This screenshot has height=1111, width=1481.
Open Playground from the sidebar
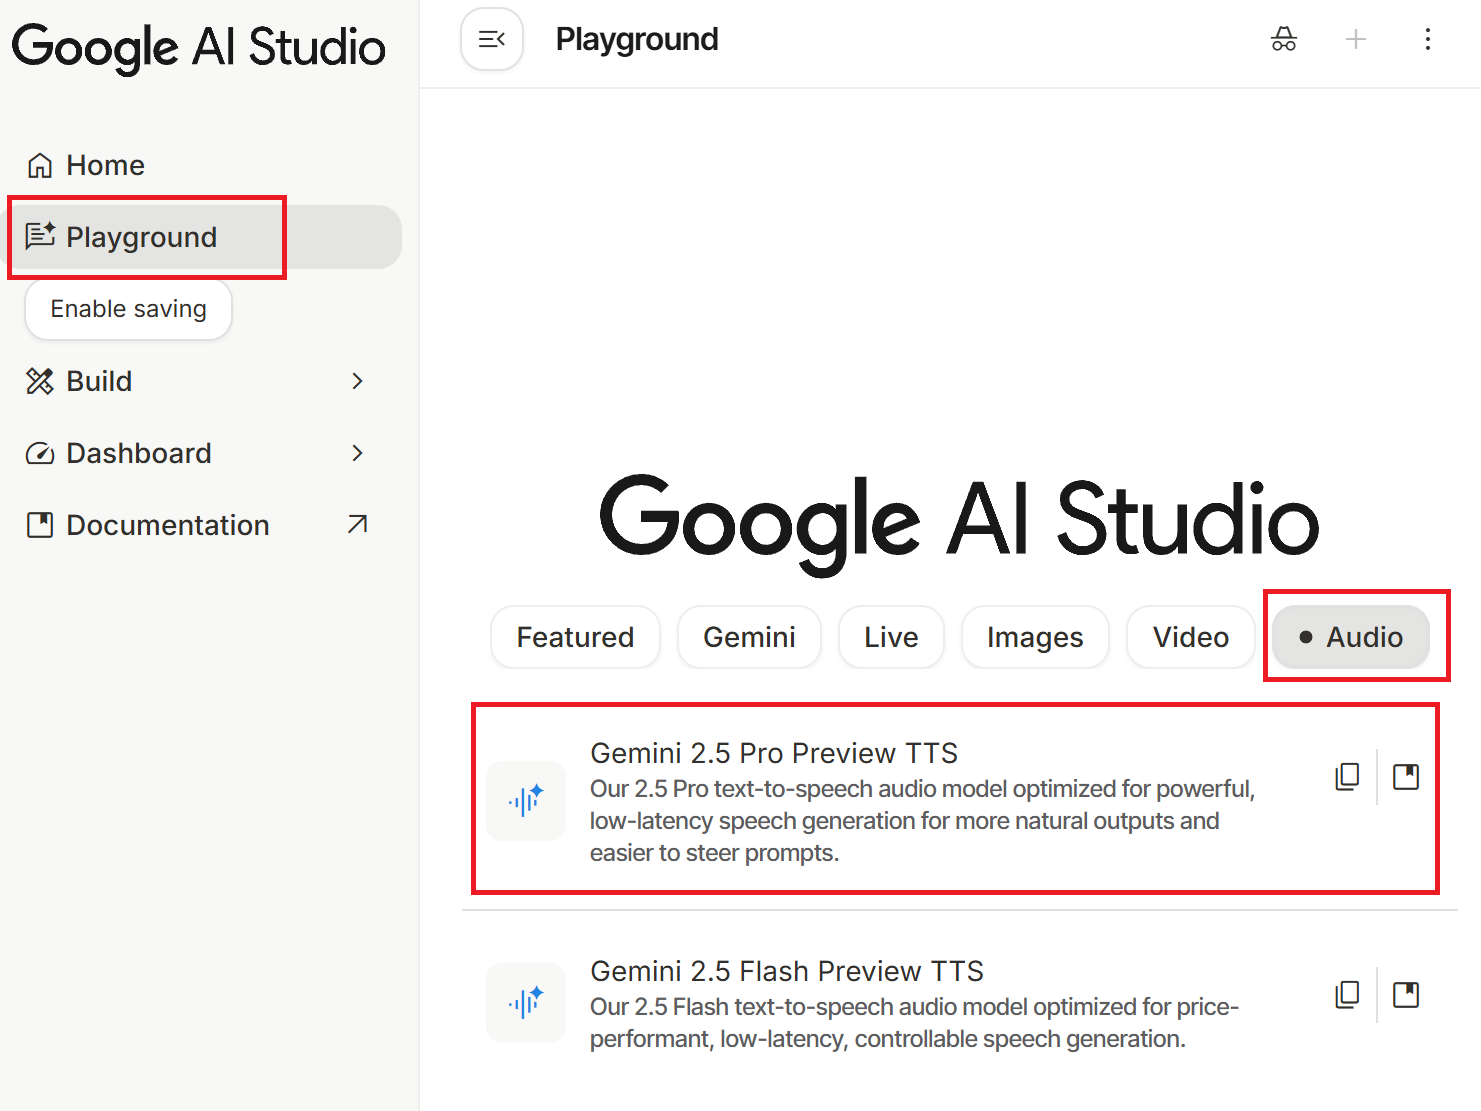click(141, 237)
